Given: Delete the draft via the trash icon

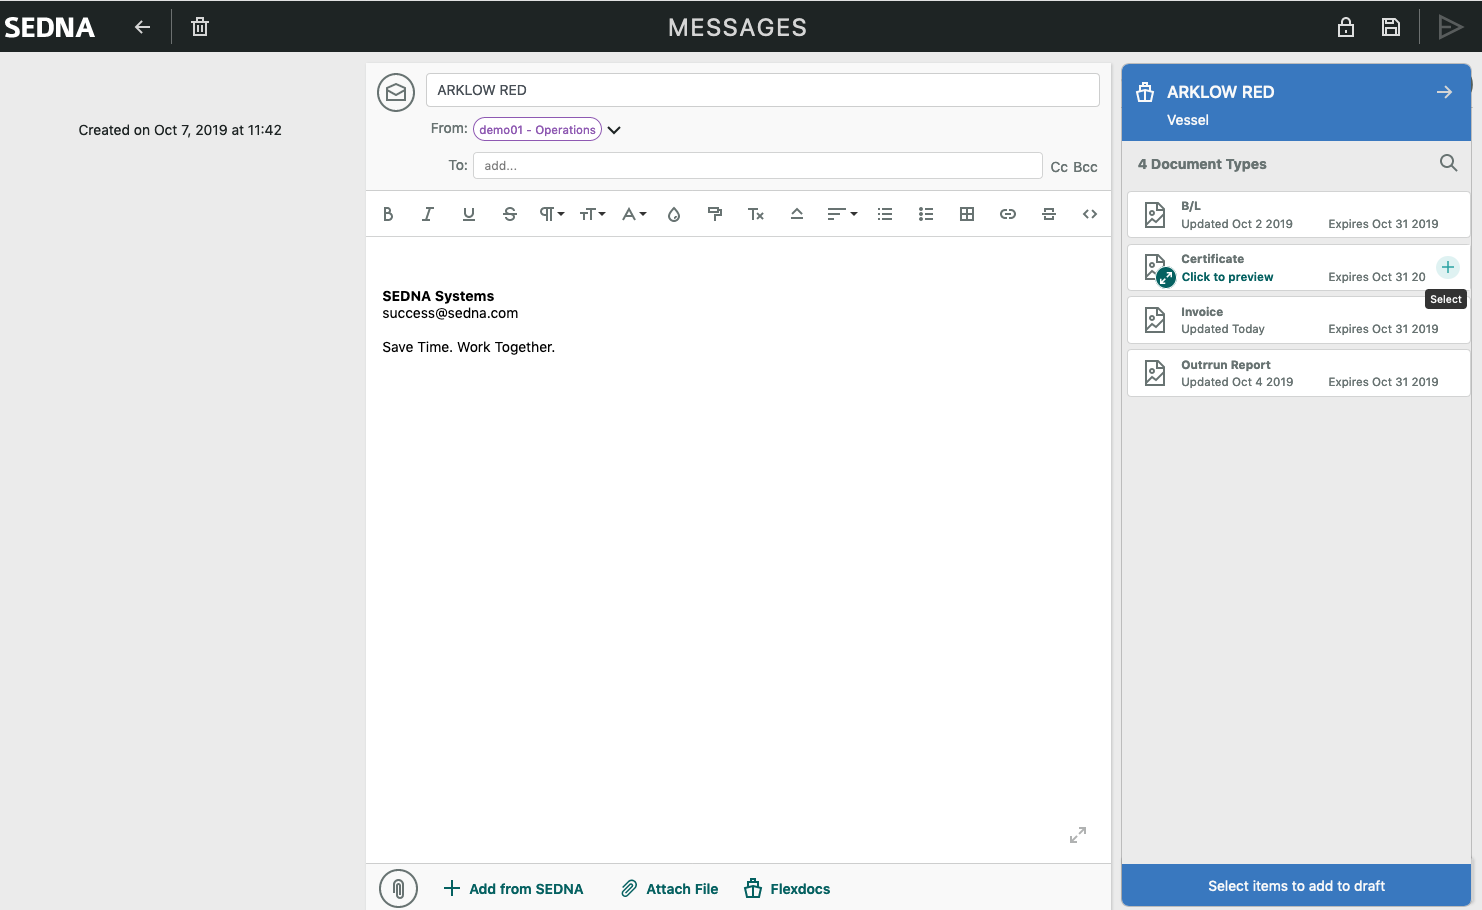Looking at the screenshot, I should pos(199,27).
